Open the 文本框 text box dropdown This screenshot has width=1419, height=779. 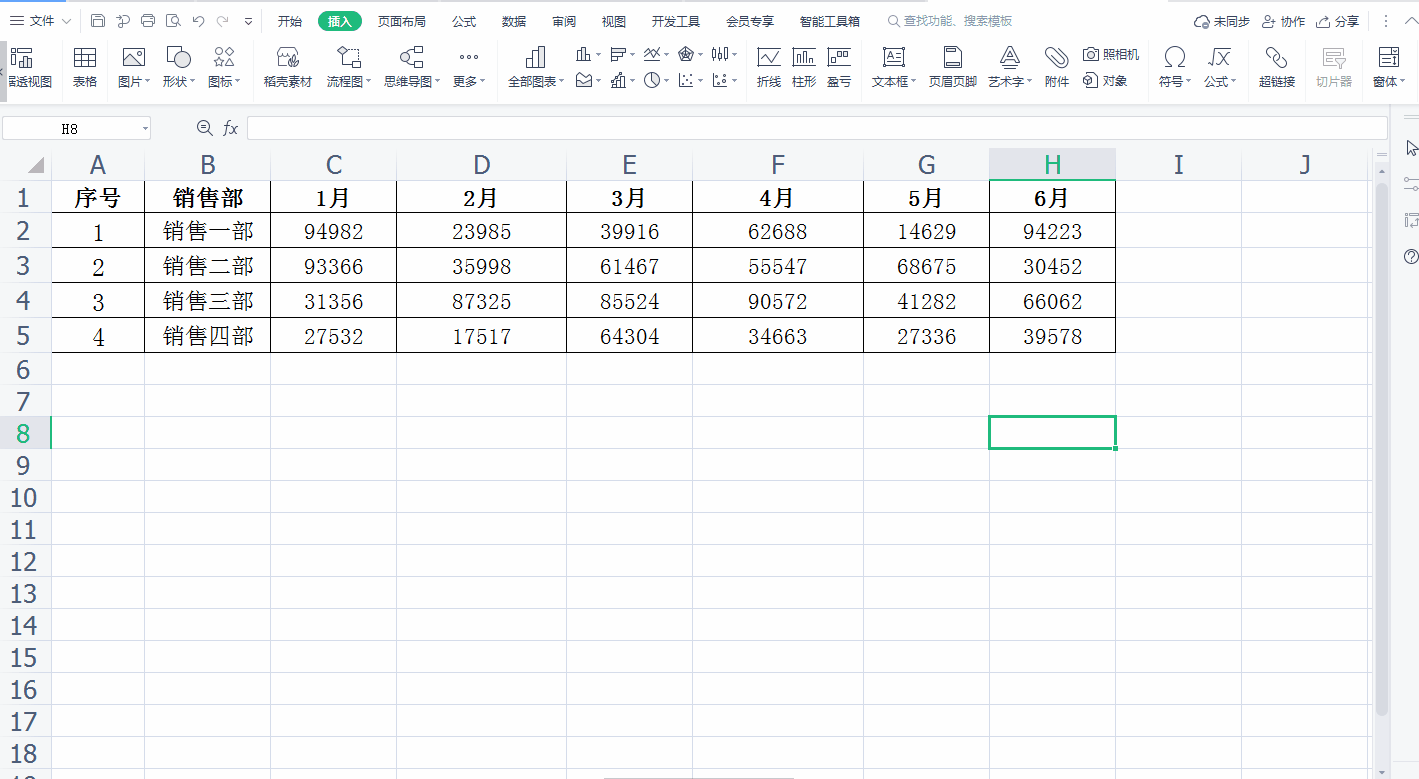(x=894, y=68)
